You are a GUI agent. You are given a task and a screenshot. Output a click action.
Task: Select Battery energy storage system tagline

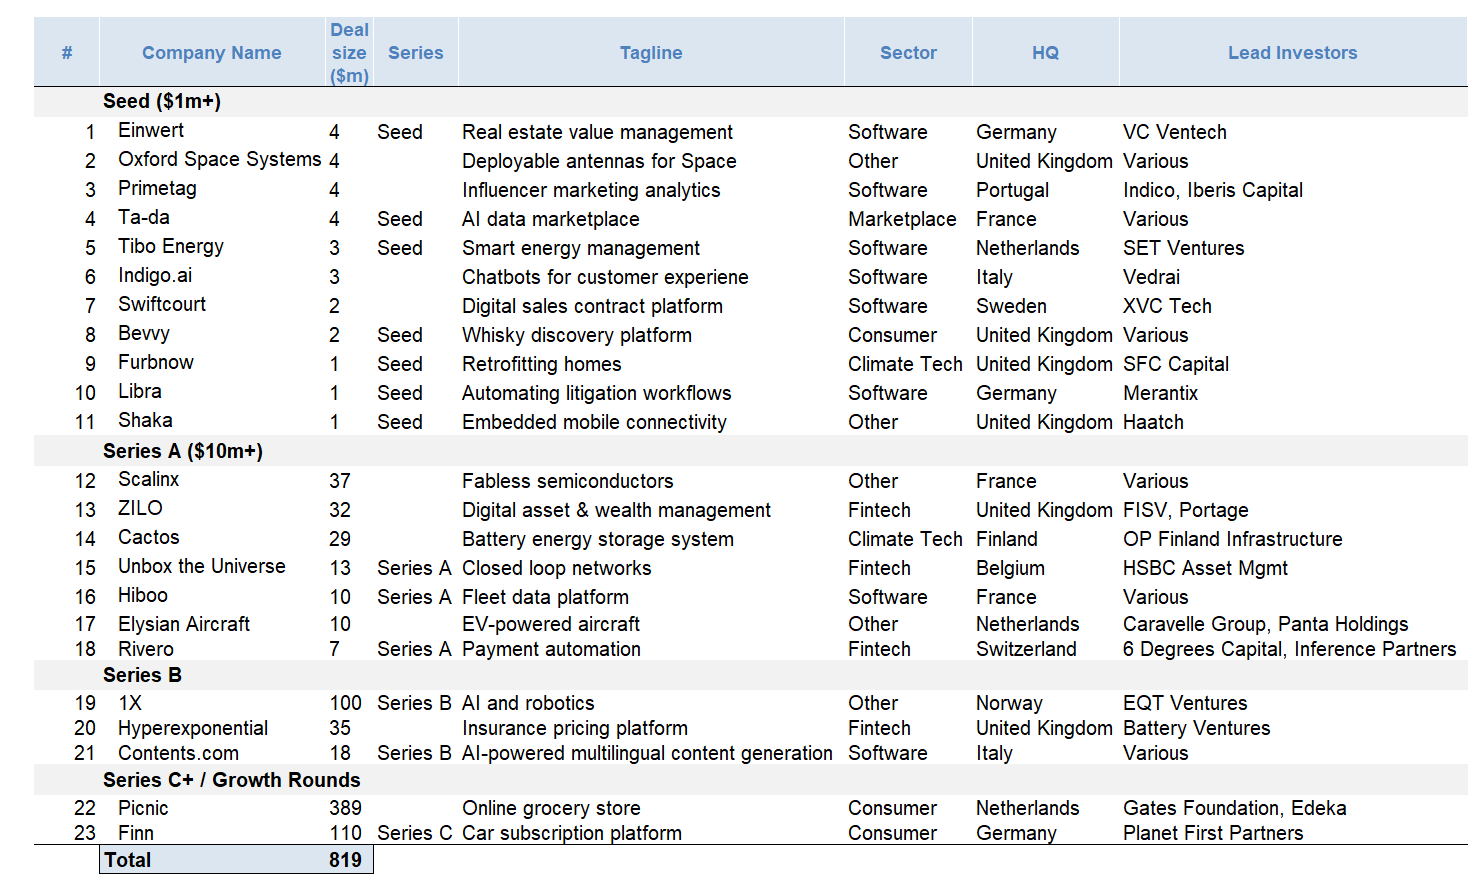point(598,539)
